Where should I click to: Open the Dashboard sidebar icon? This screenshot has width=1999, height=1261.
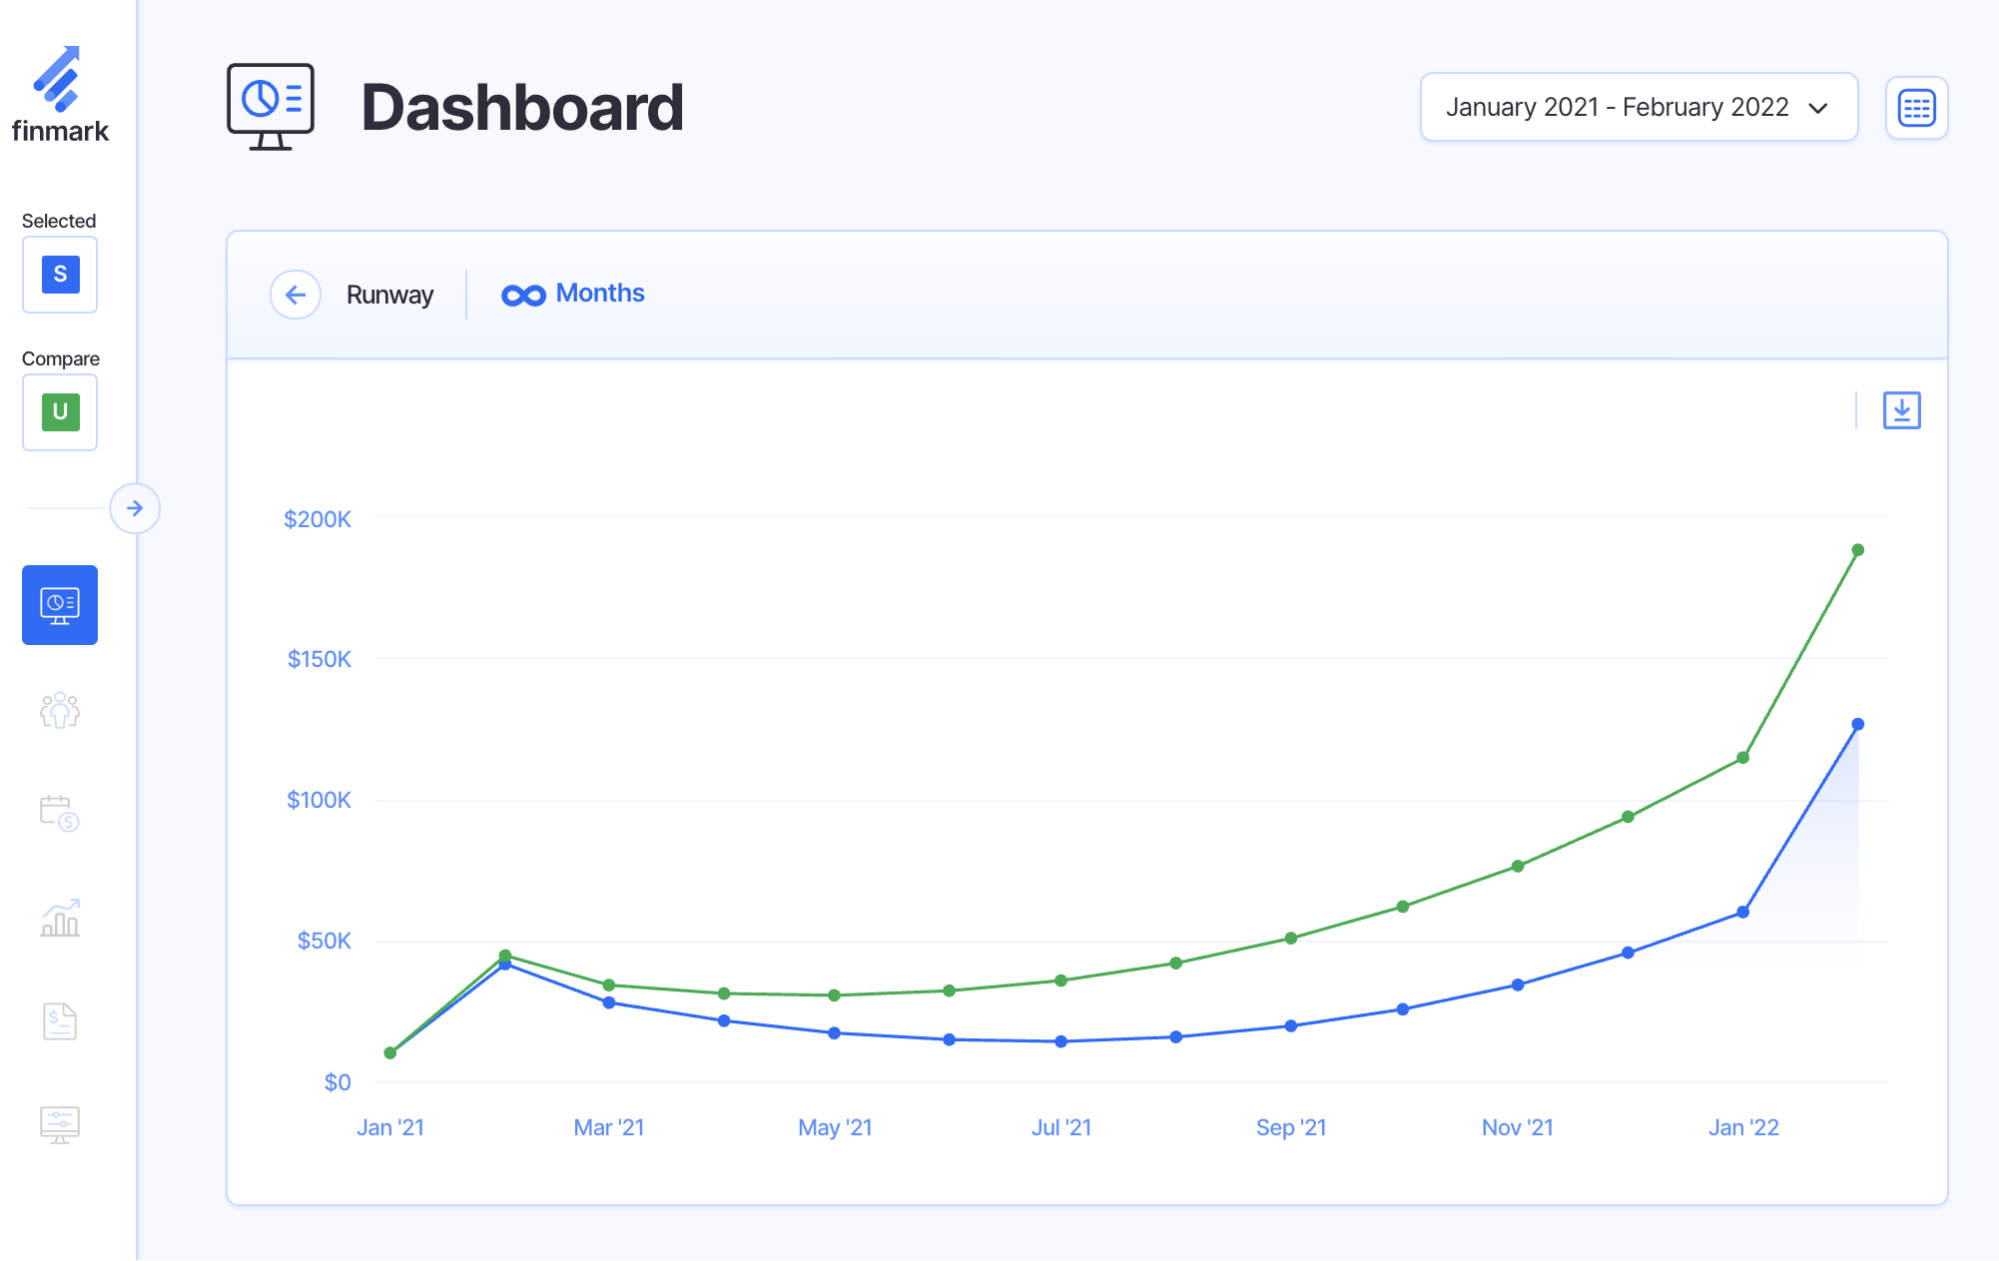(60, 605)
